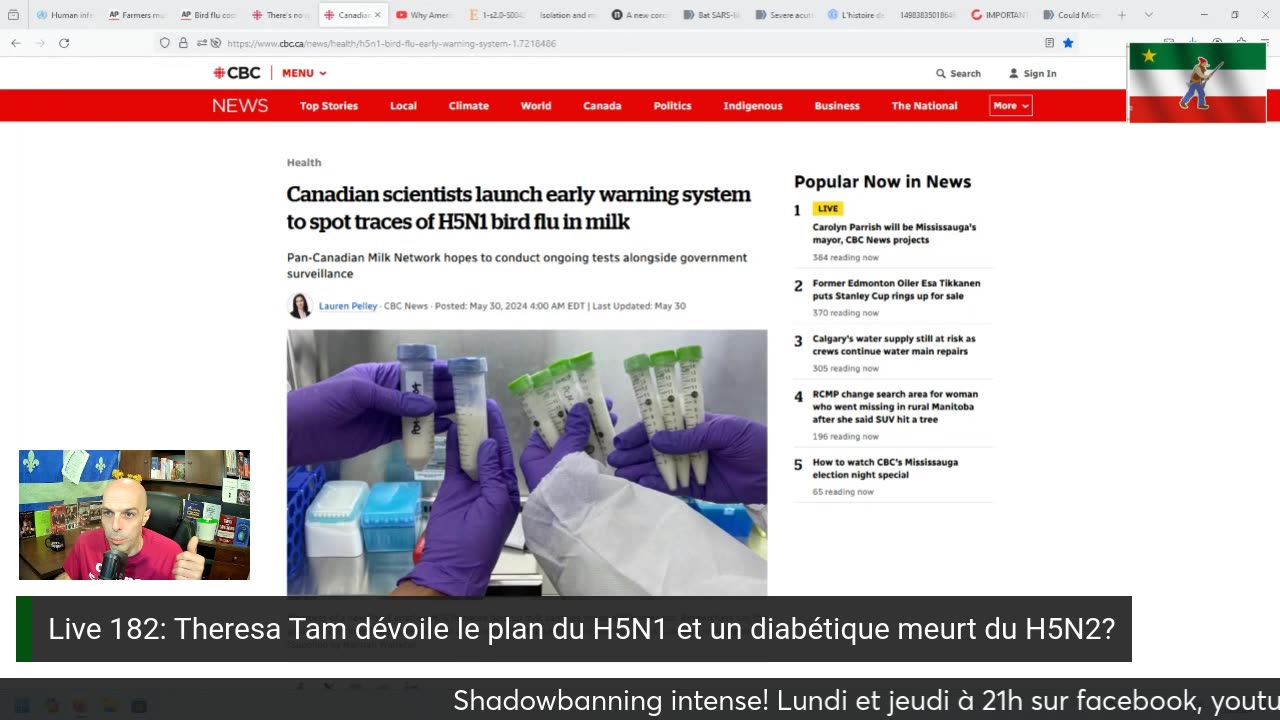1280x720 pixels.
Task: Open How to watch Mississauga election story
Action: tap(885, 468)
